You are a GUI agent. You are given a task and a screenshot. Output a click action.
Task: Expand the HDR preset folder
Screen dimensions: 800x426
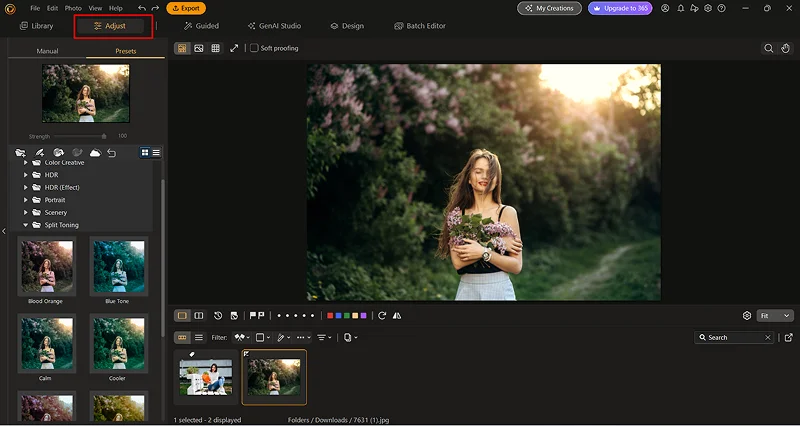pos(26,175)
